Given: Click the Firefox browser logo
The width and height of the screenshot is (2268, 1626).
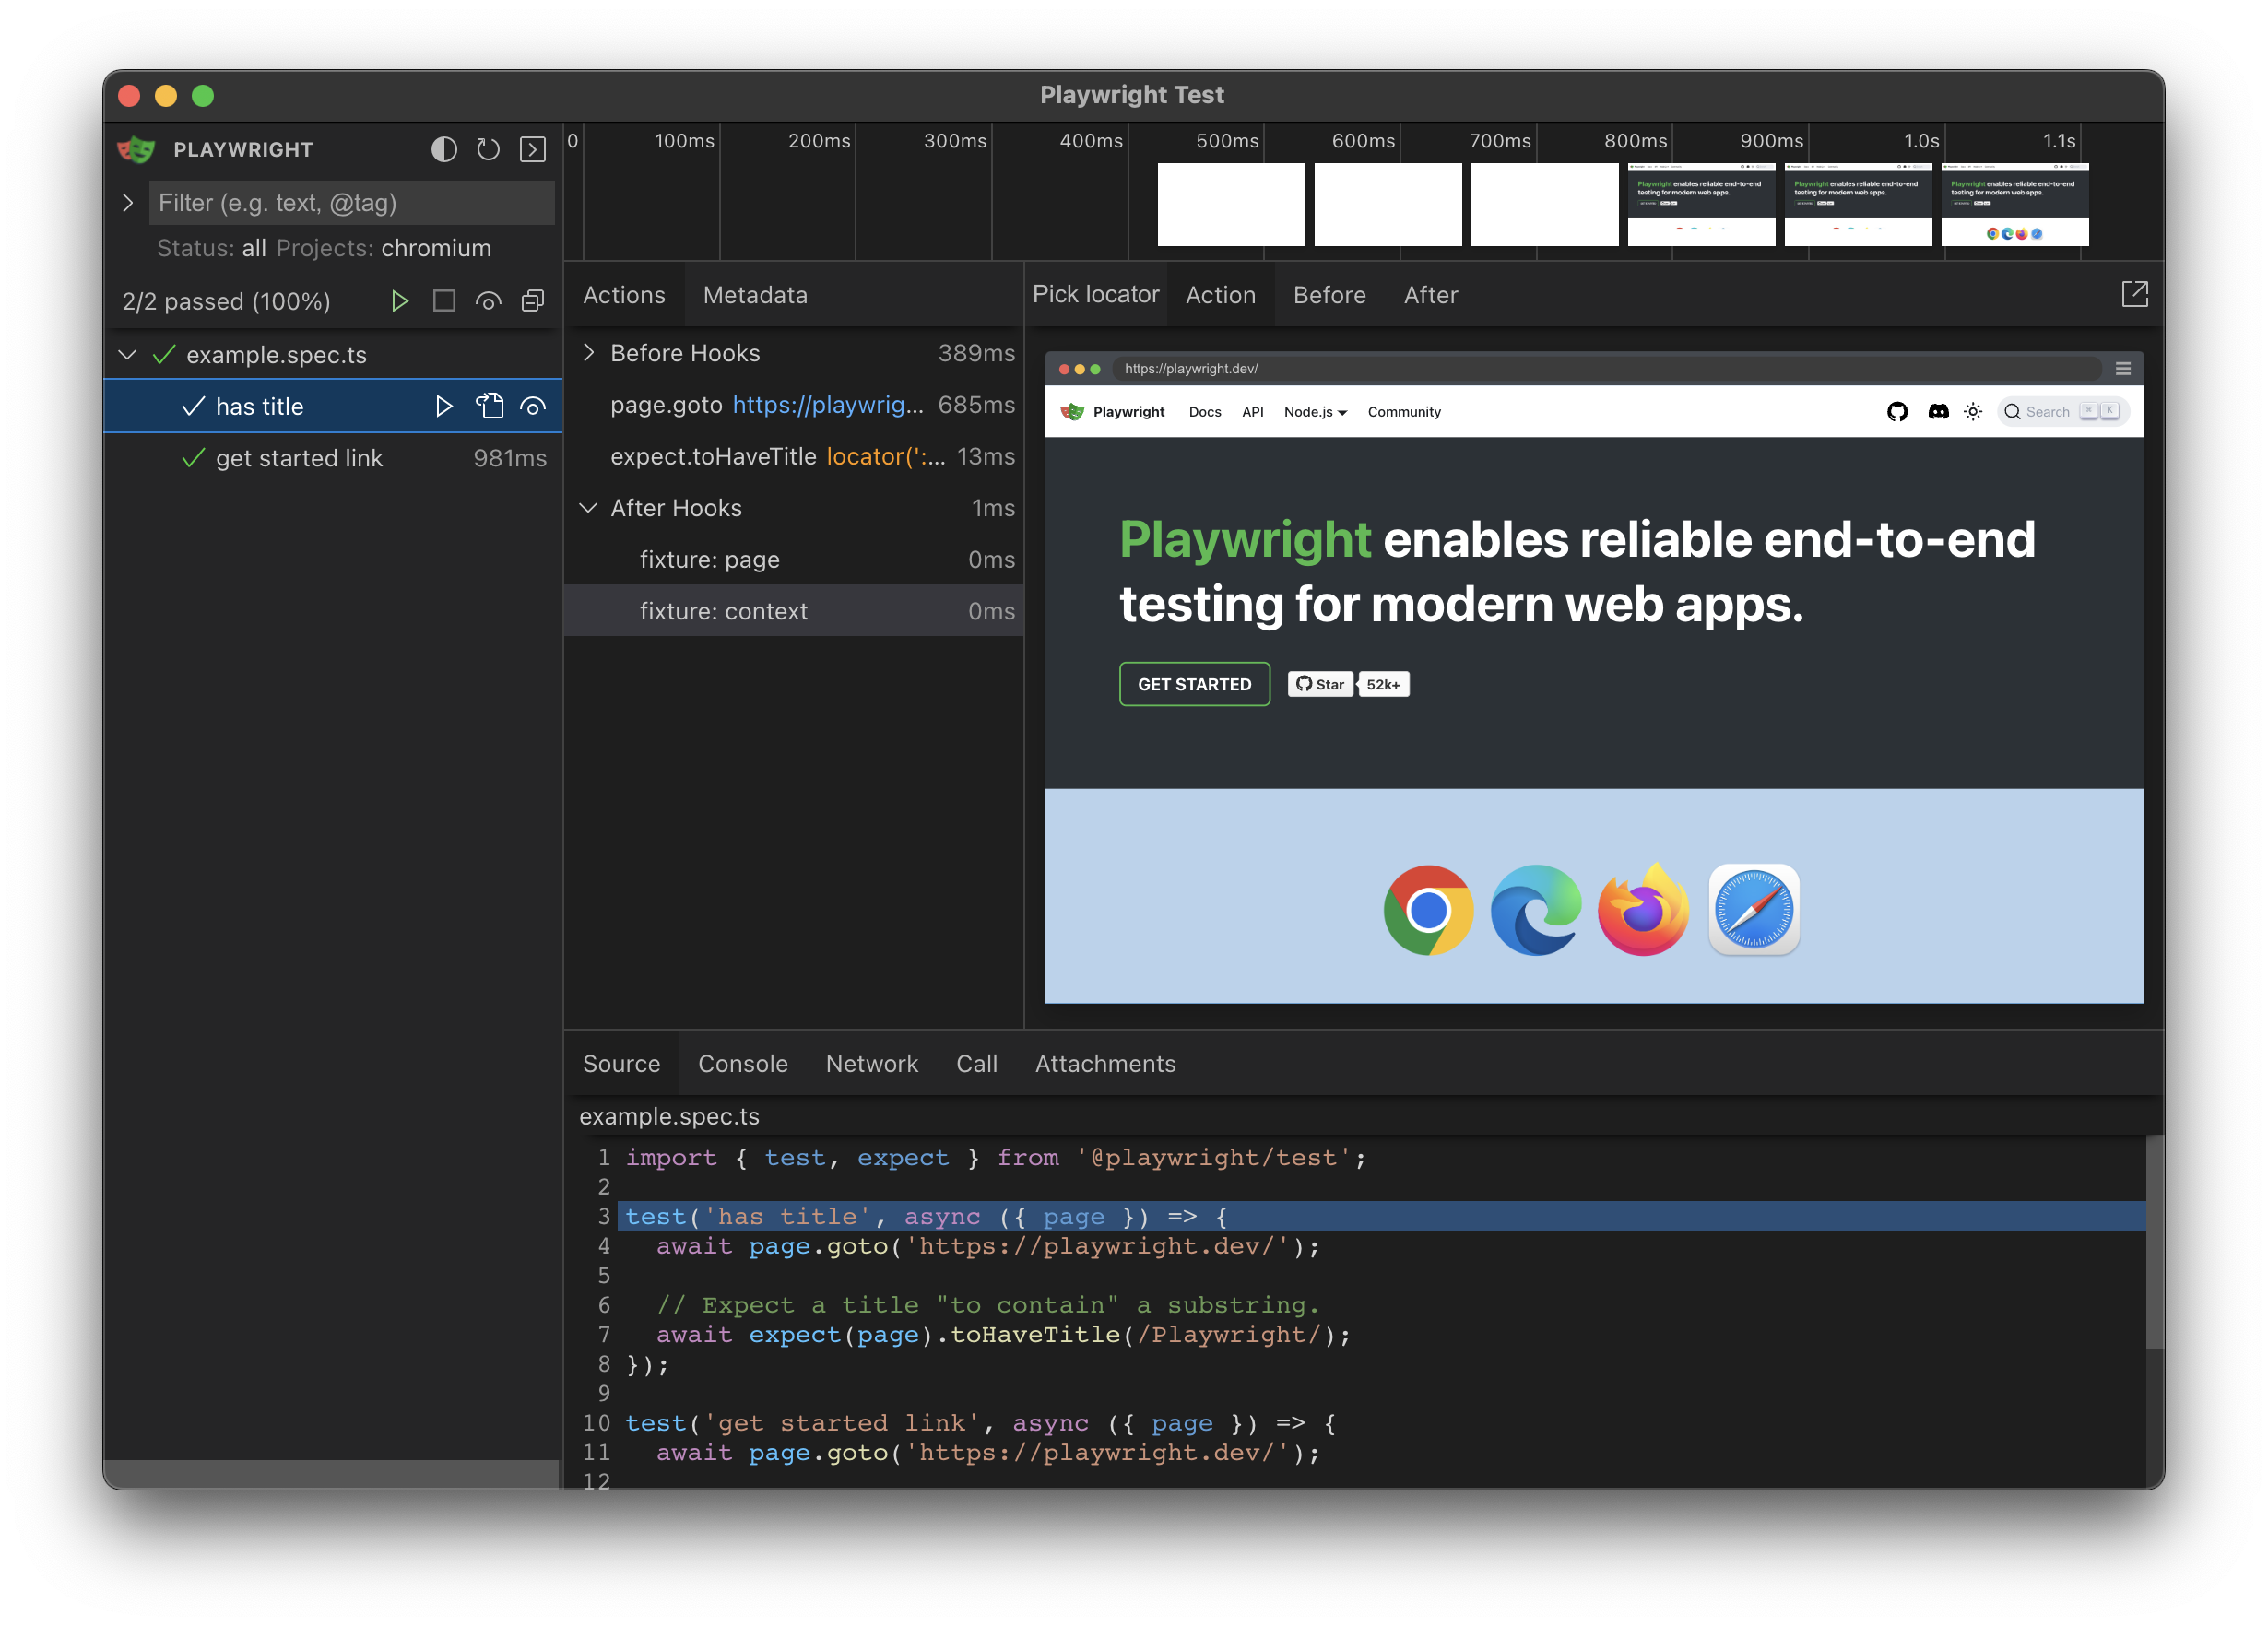Looking at the screenshot, I should coord(1643,910).
